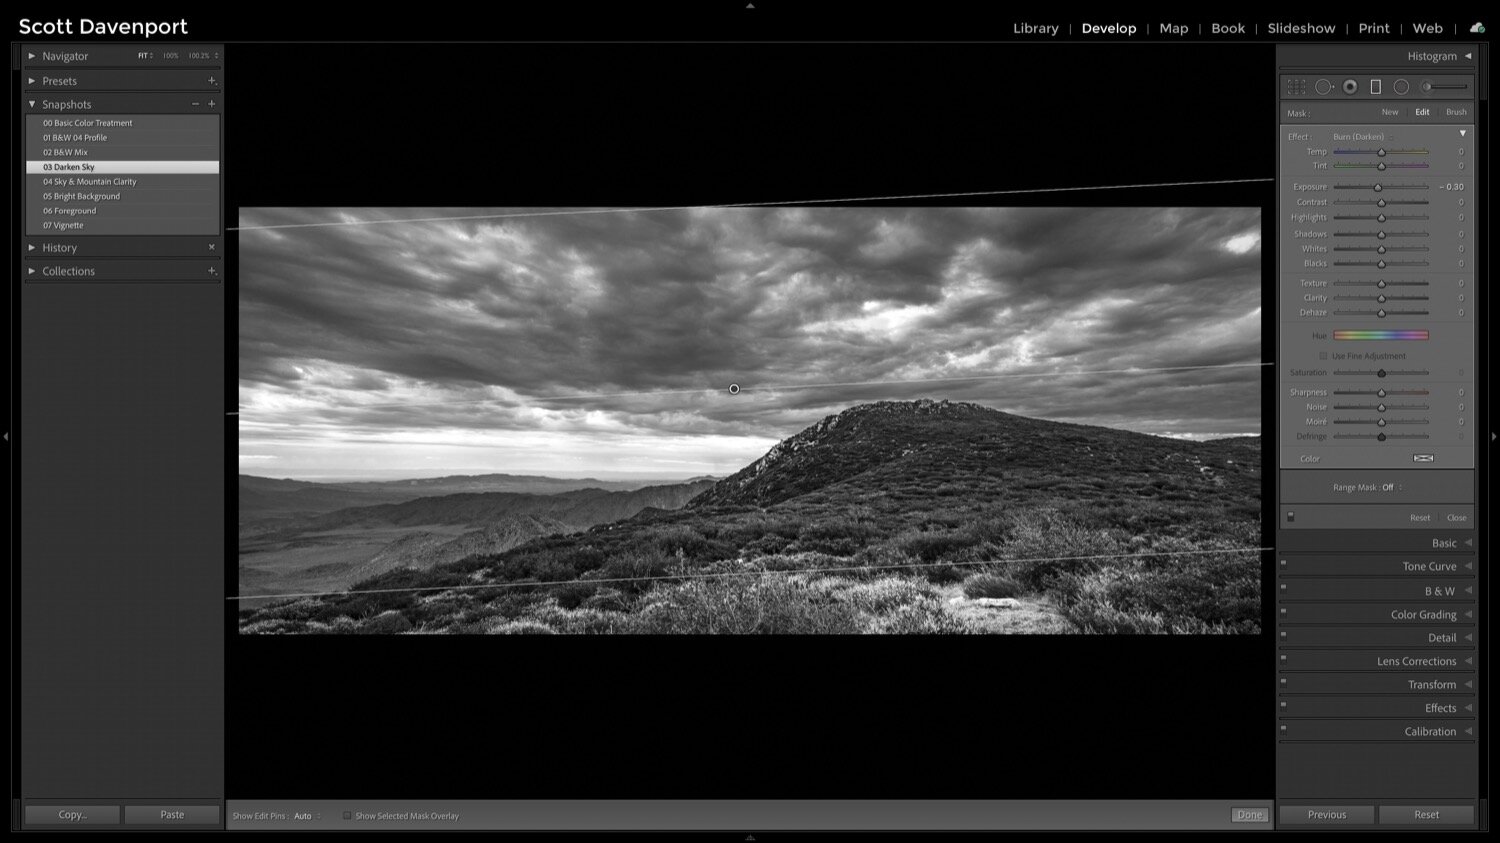Image resolution: width=1500 pixels, height=843 pixels.
Task: Toggle the Lens Corrections panel switch
Action: pyautogui.click(x=1283, y=658)
